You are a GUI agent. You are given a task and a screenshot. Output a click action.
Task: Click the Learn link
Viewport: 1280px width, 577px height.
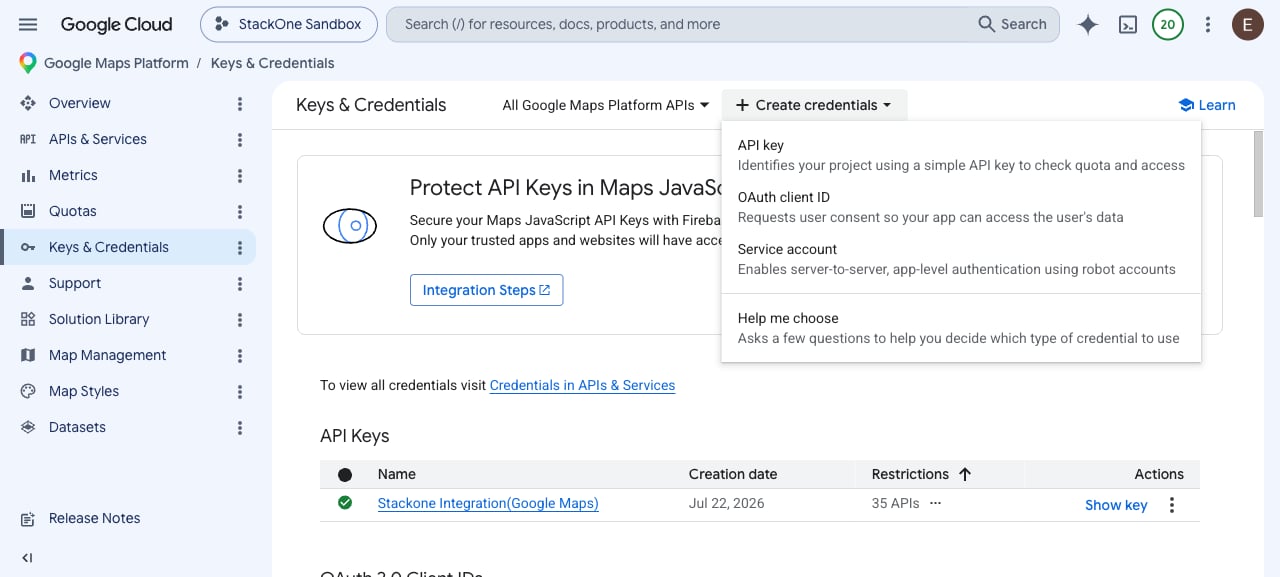pos(1207,105)
